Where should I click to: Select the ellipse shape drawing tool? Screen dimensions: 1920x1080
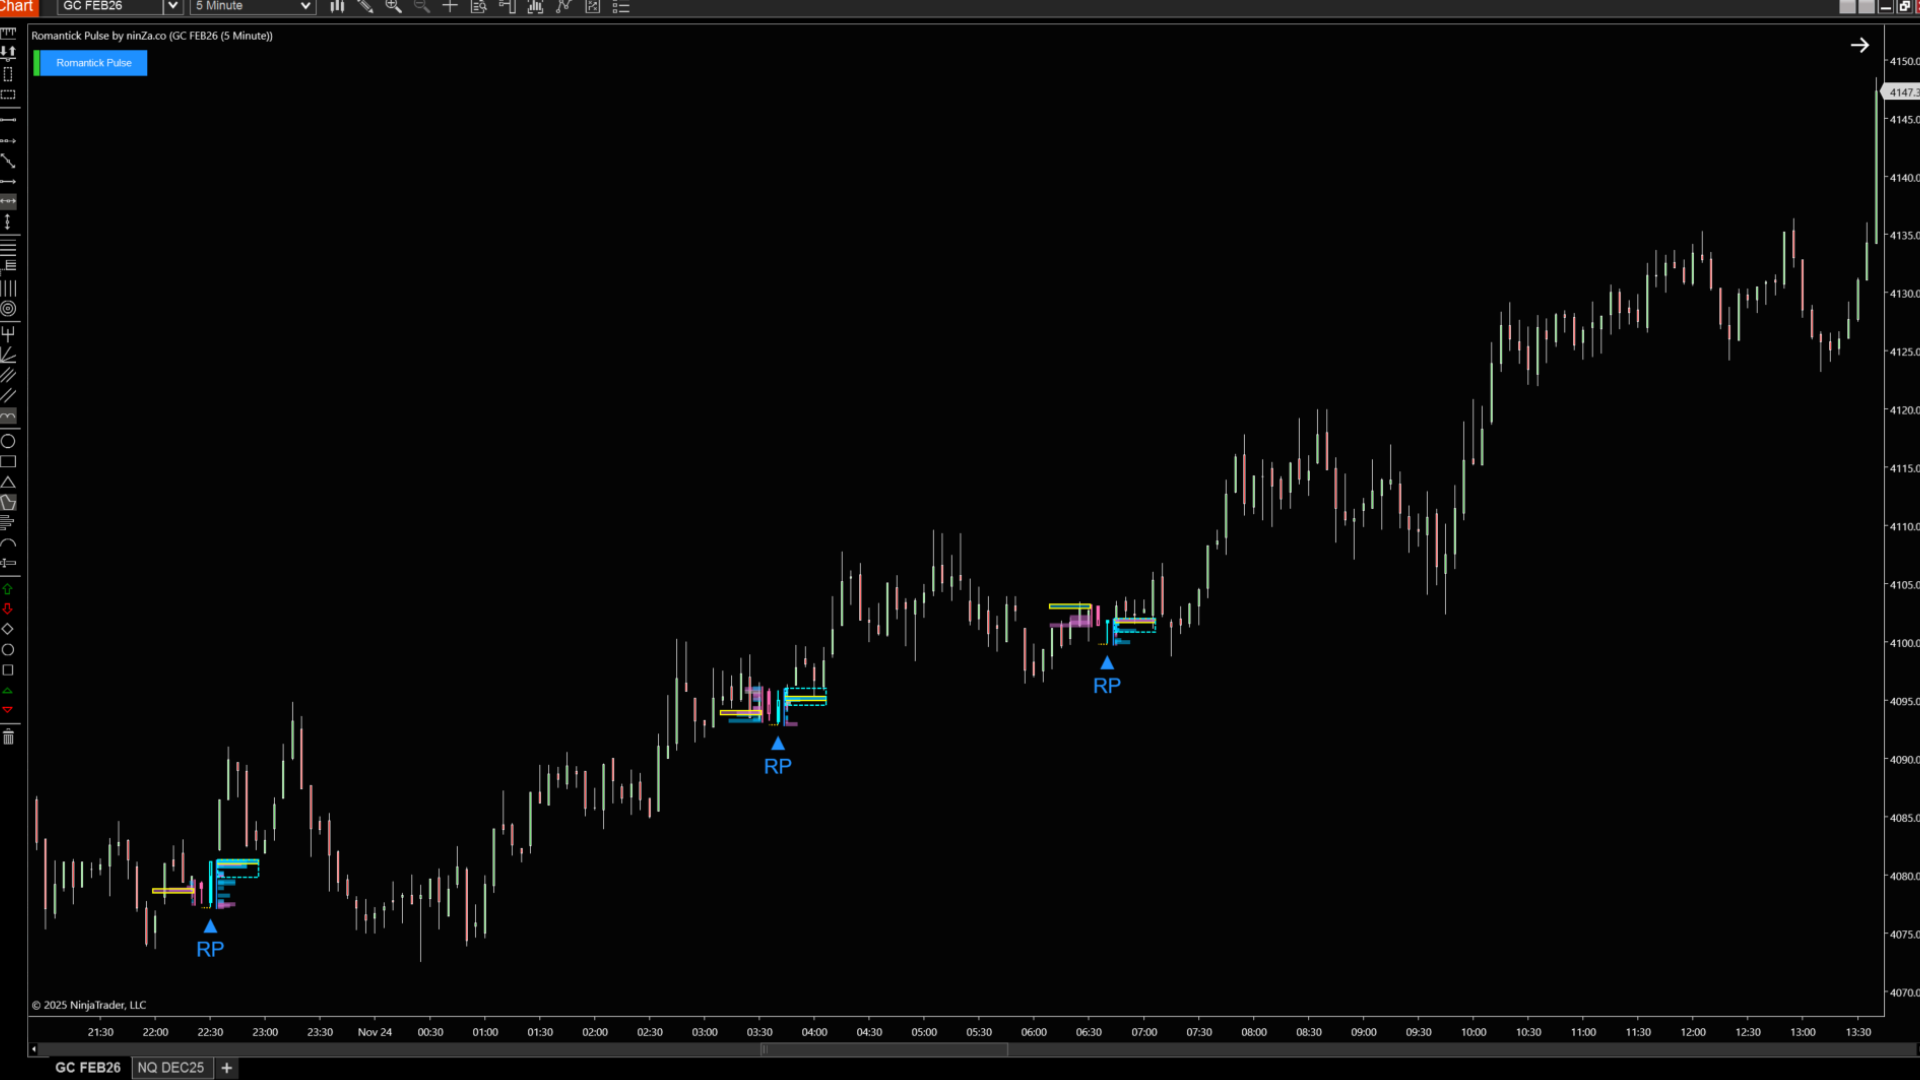click(x=8, y=441)
